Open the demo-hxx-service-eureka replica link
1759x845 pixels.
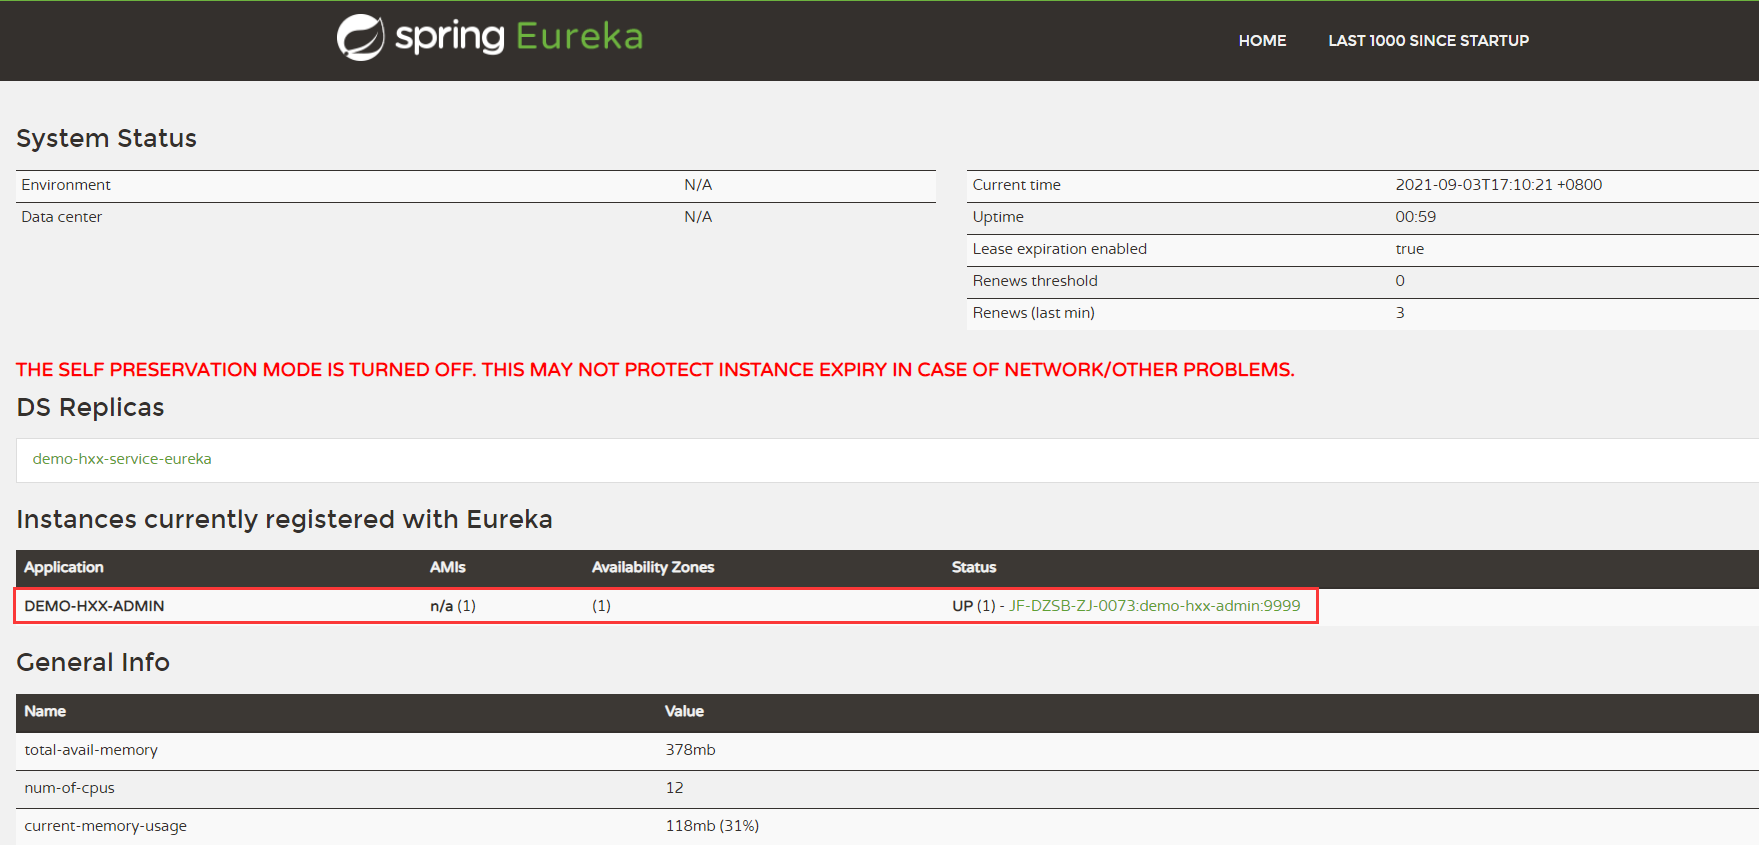[122, 459]
